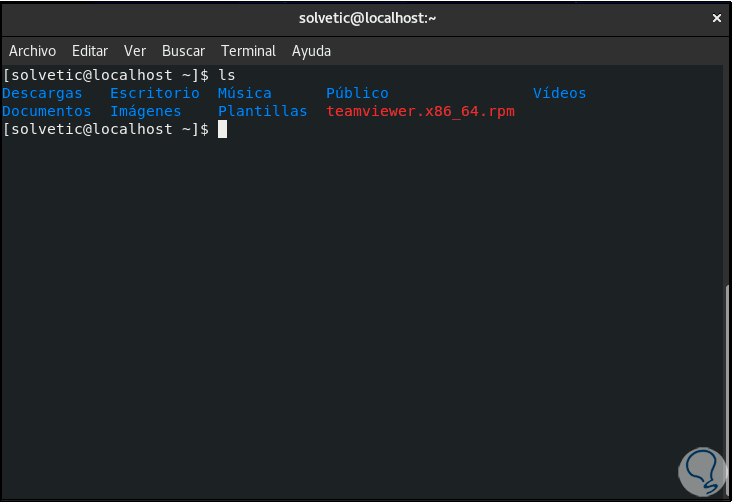Open the Ver menu
The height and width of the screenshot is (502, 732).
click(x=135, y=51)
